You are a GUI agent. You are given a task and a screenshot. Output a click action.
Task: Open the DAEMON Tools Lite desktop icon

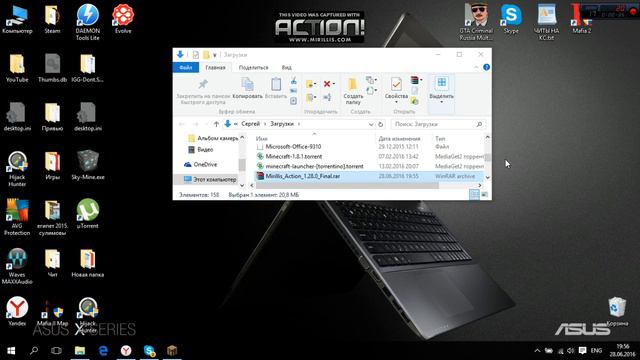click(87, 22)
